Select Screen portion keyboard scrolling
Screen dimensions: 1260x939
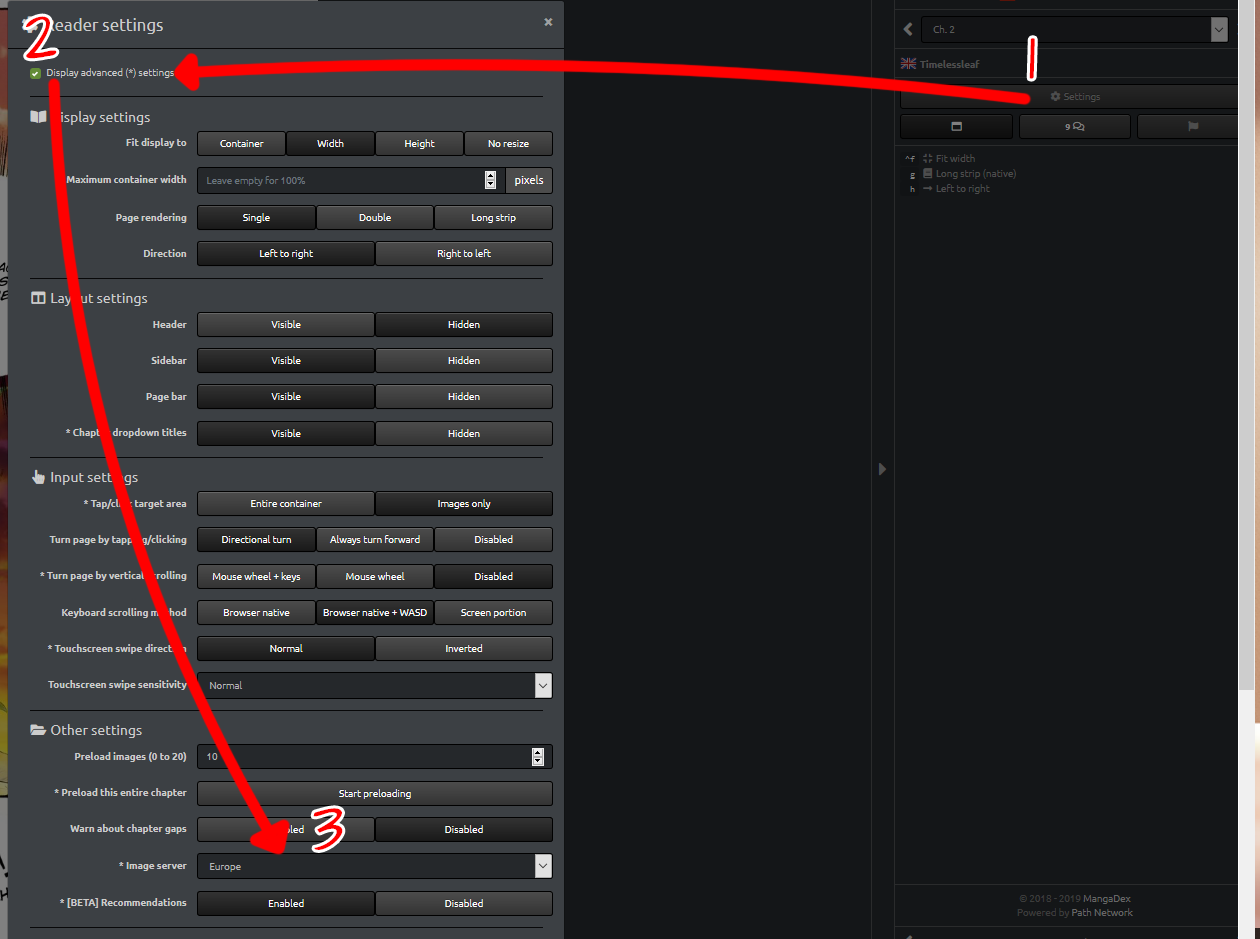(493, 612)
